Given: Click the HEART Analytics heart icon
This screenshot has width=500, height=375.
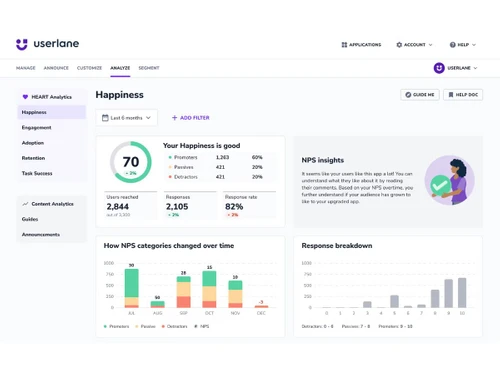Looking at the screenshot, I should click(25, 97).
